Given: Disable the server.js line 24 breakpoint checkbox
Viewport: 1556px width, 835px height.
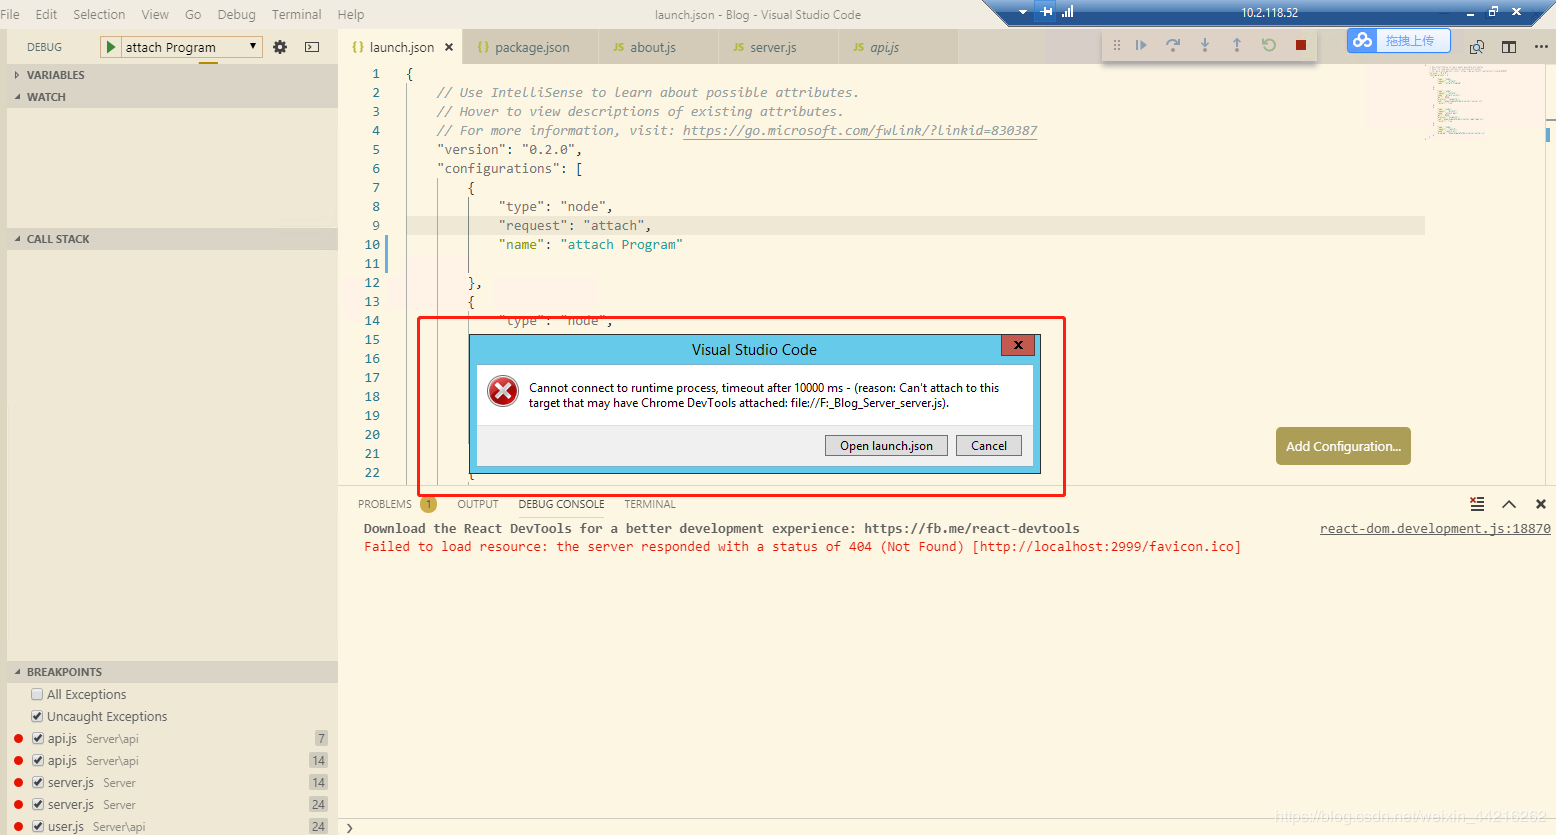Looking at the screenshot, I should (x=37, y=804).
